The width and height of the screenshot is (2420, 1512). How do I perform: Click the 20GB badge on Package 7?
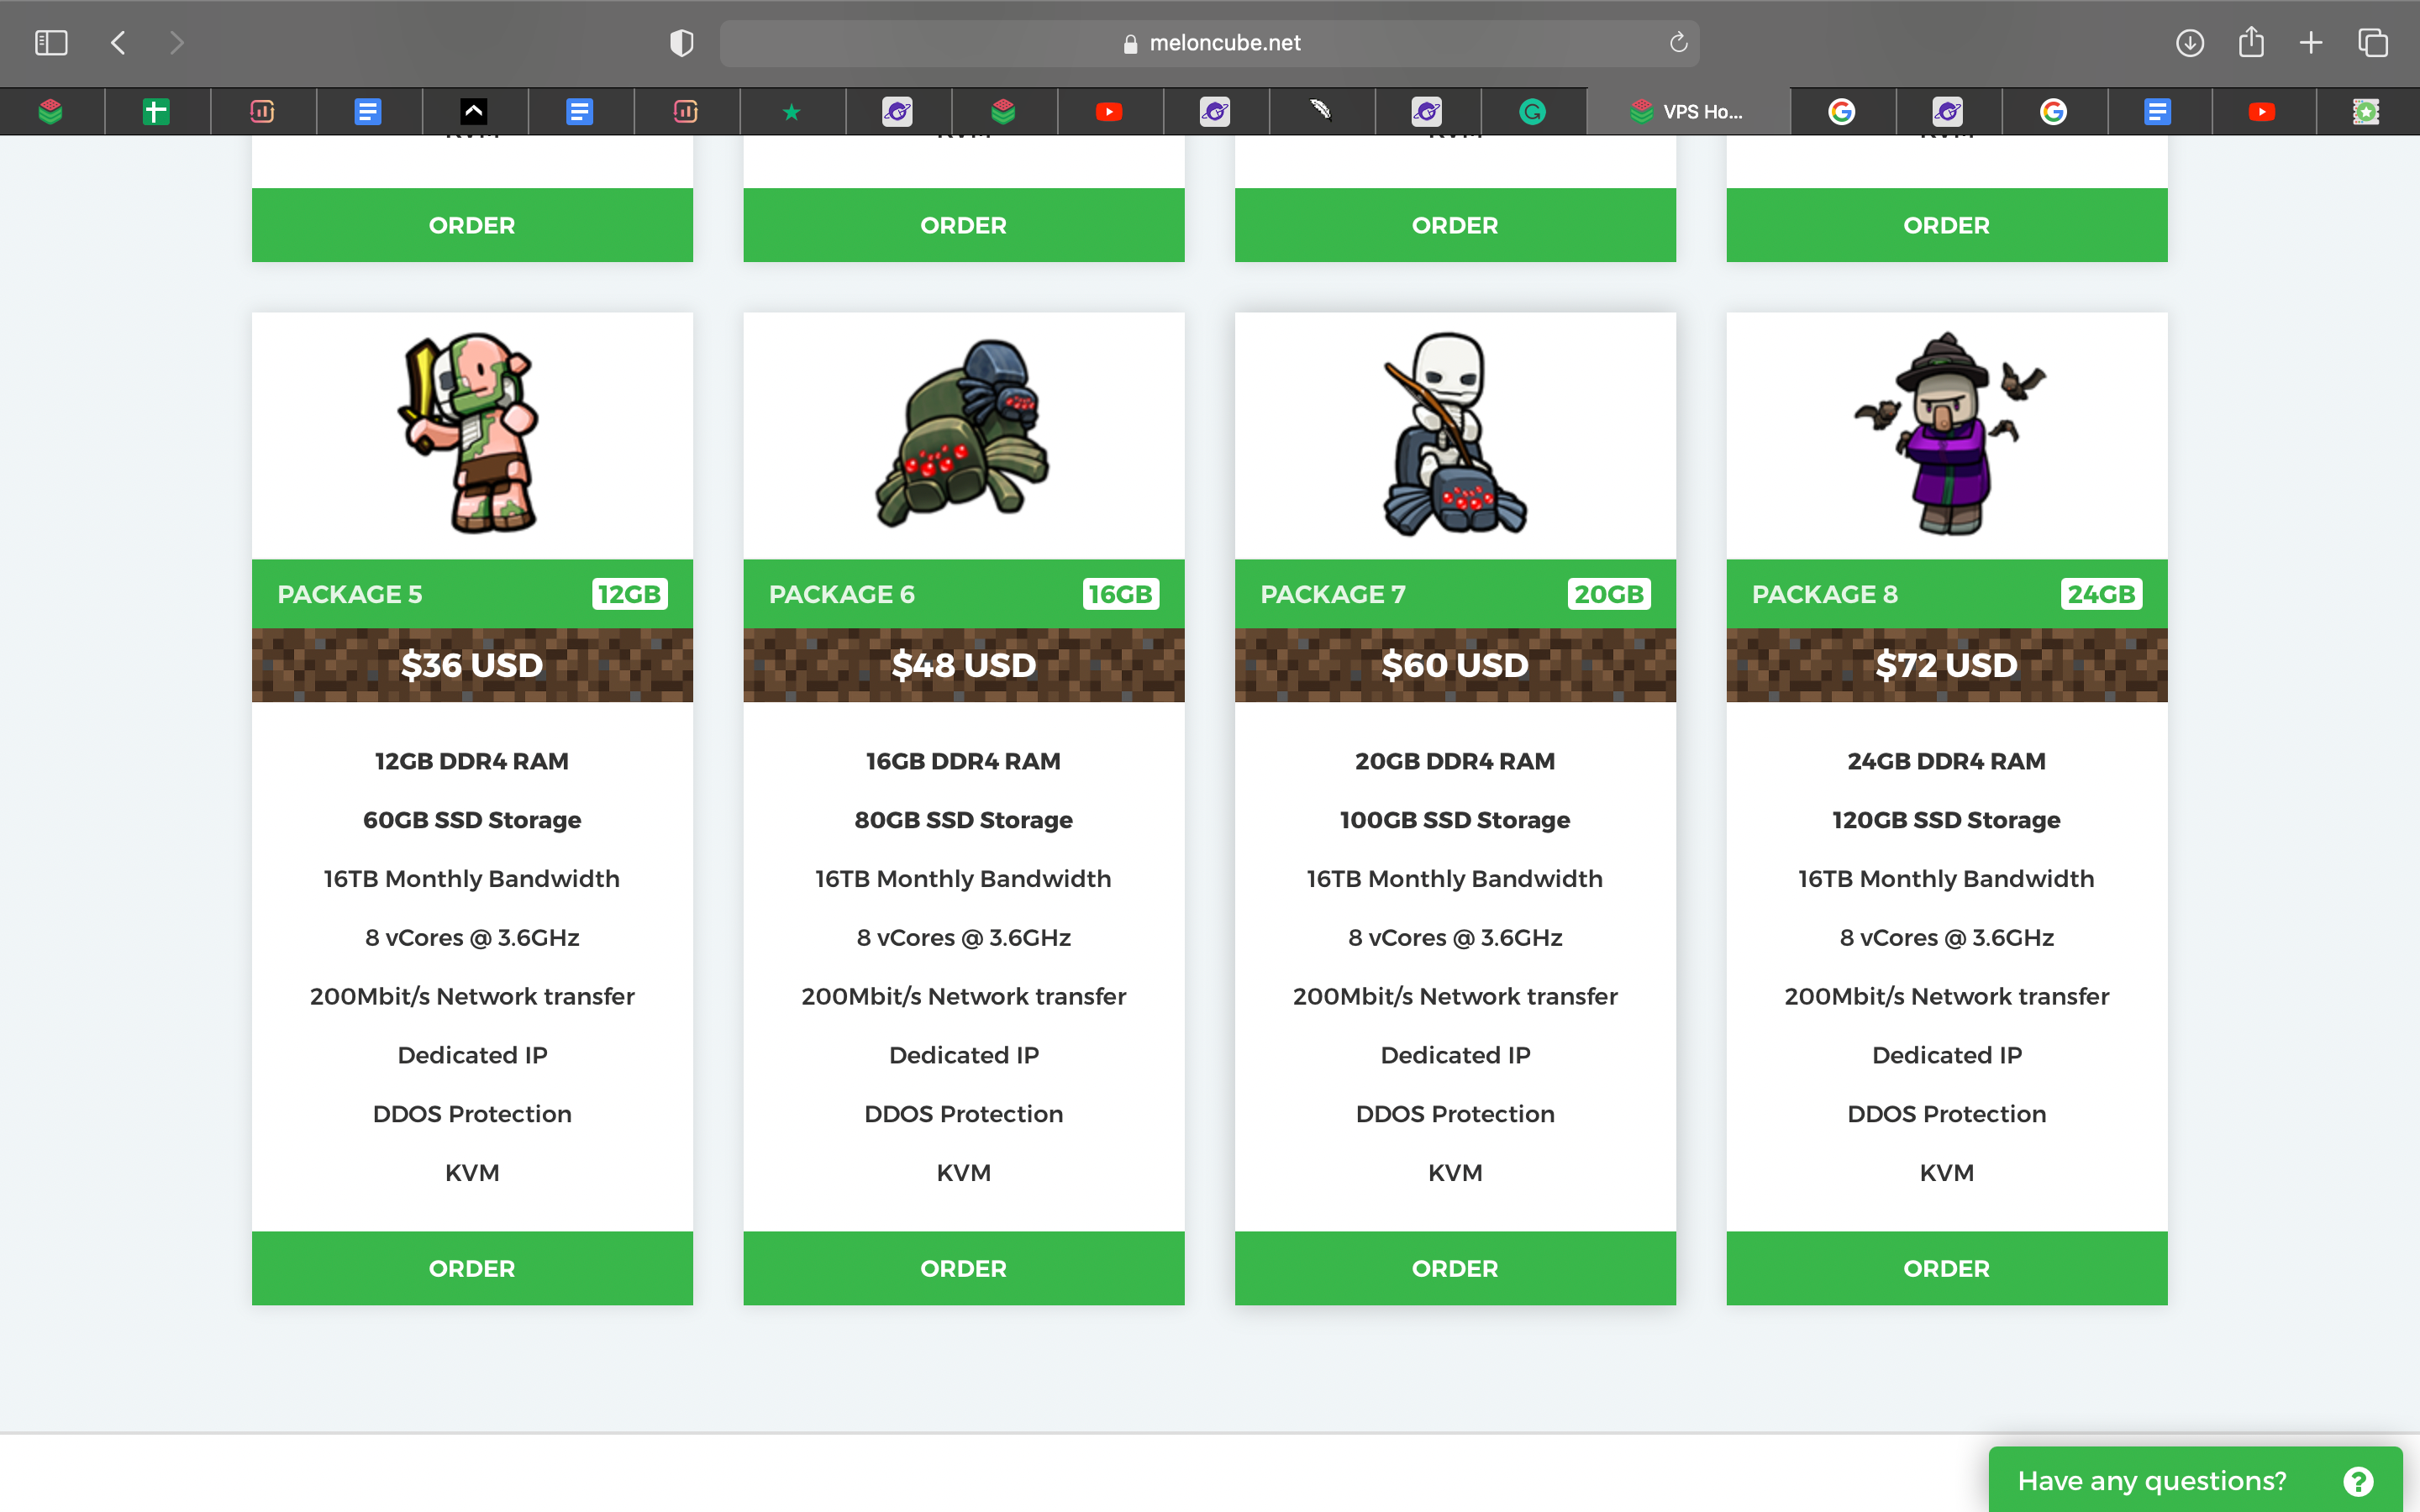1609,594
